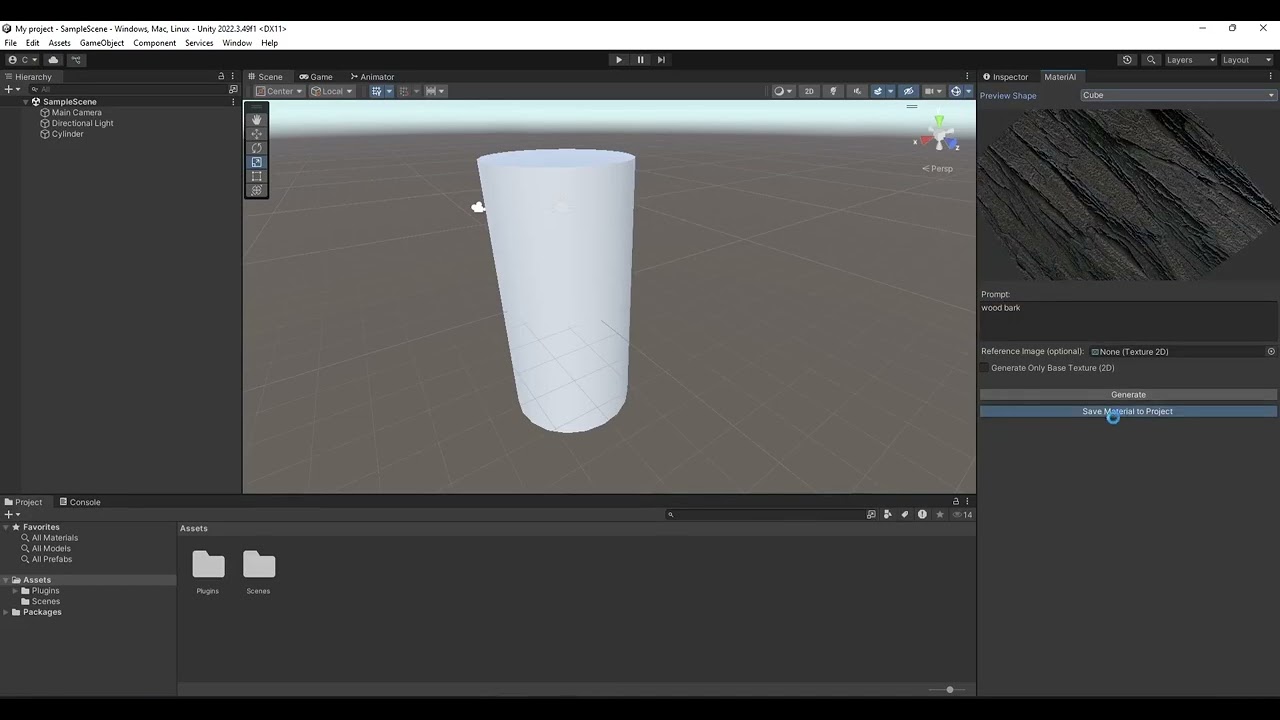Open Preview Shape Cube dropdown

pyautogui.click(x=1178, y=95)
